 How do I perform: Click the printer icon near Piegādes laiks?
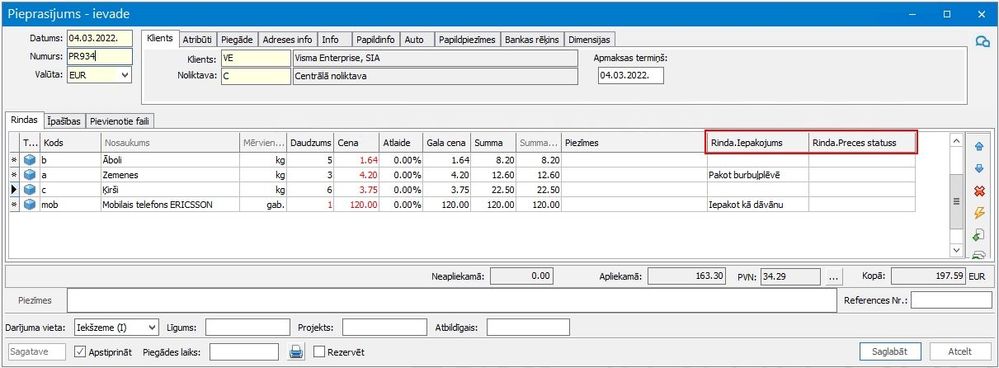click(x=296, y=351)
